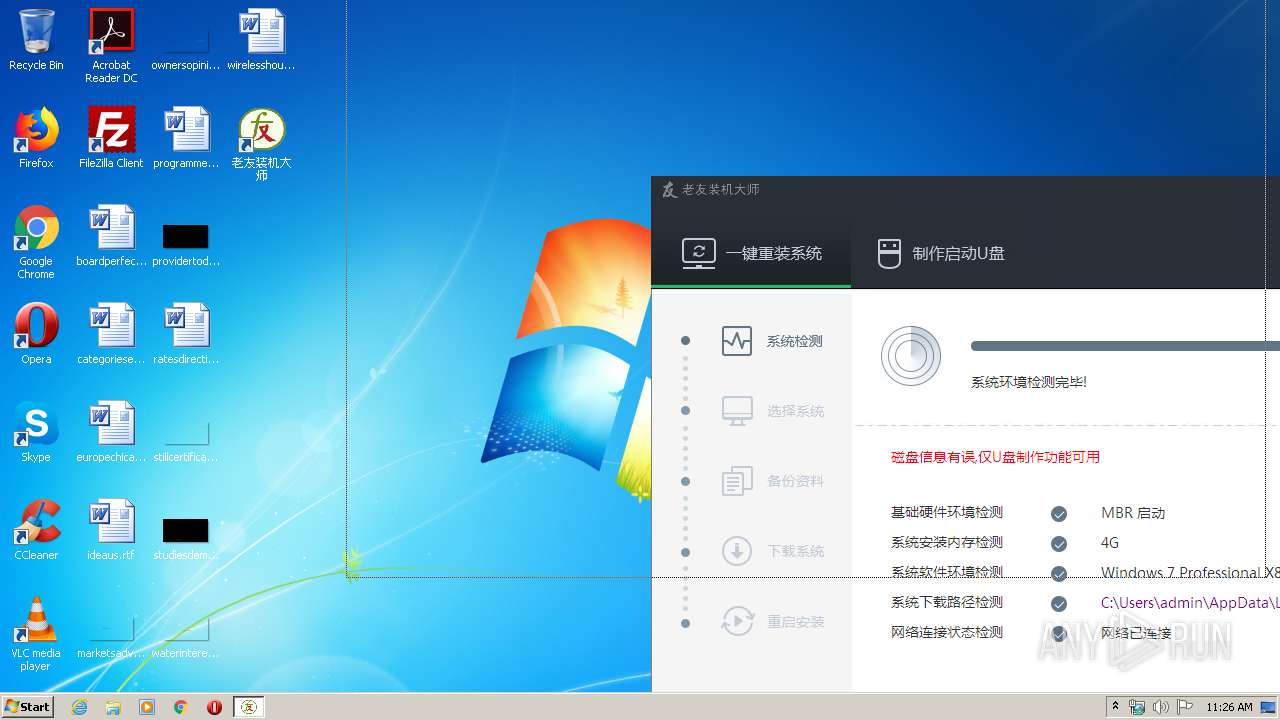Open the volume control tray icon
This screenshot has width=1280, height=720.
(x=1161, y=707)
